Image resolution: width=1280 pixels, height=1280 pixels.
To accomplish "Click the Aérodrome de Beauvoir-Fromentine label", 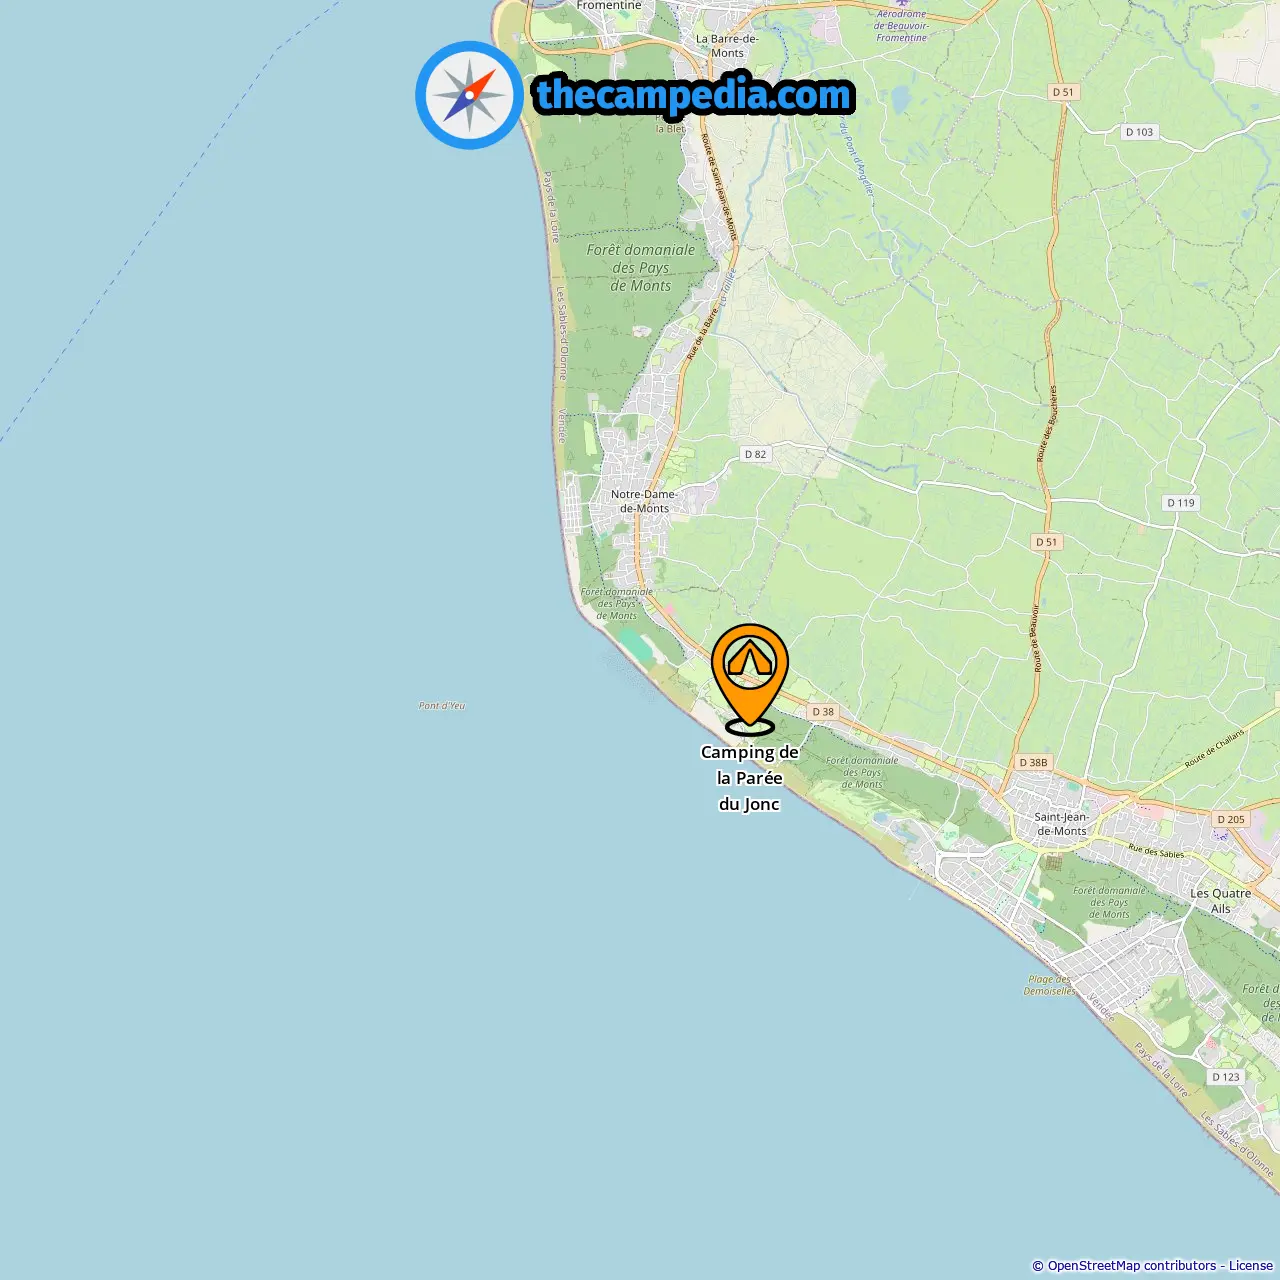I will pos(901,26).
